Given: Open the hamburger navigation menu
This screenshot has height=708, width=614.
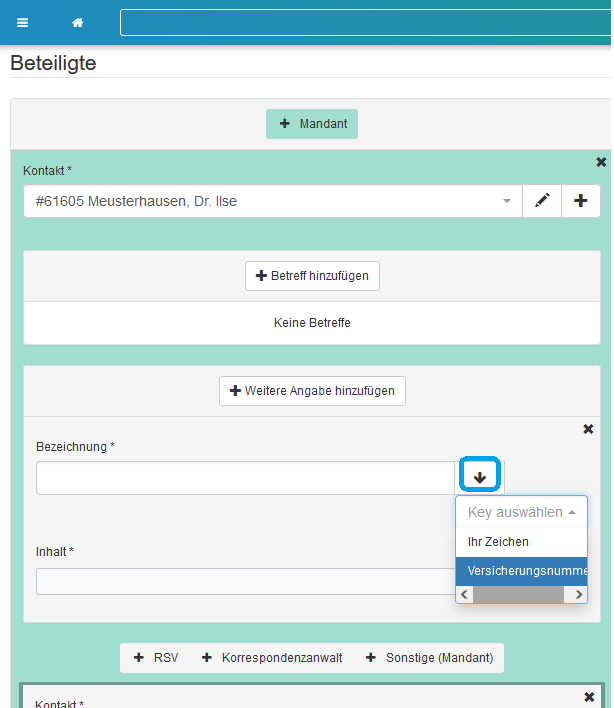Looking at the screenshot, I should (x=23, y=23).
